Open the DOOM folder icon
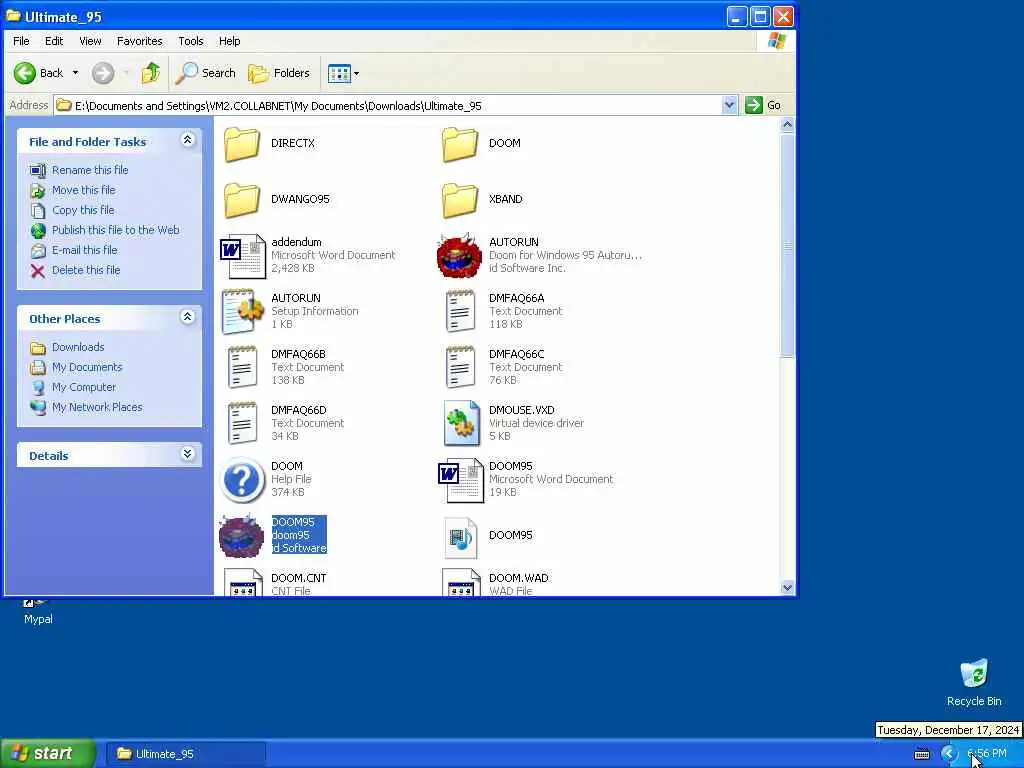The height and width of the screenshot is (768, 1024). tap(460, 144)
